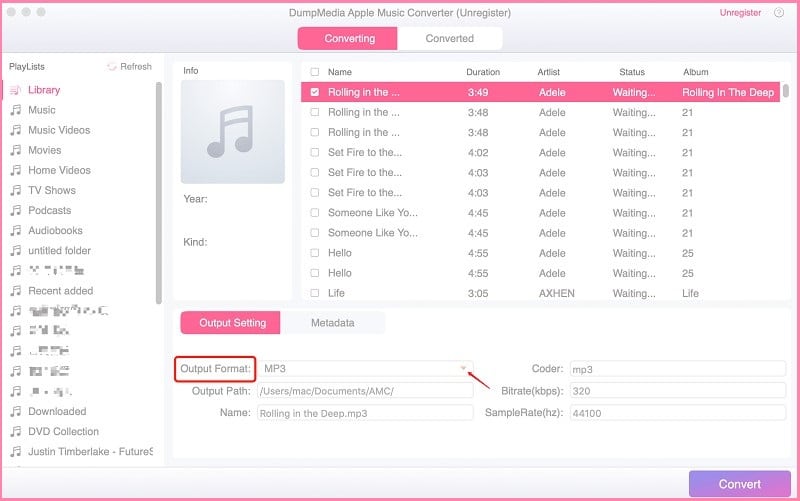Open the help question mark icon
800x501 pixels.
[x=779, y=13]
